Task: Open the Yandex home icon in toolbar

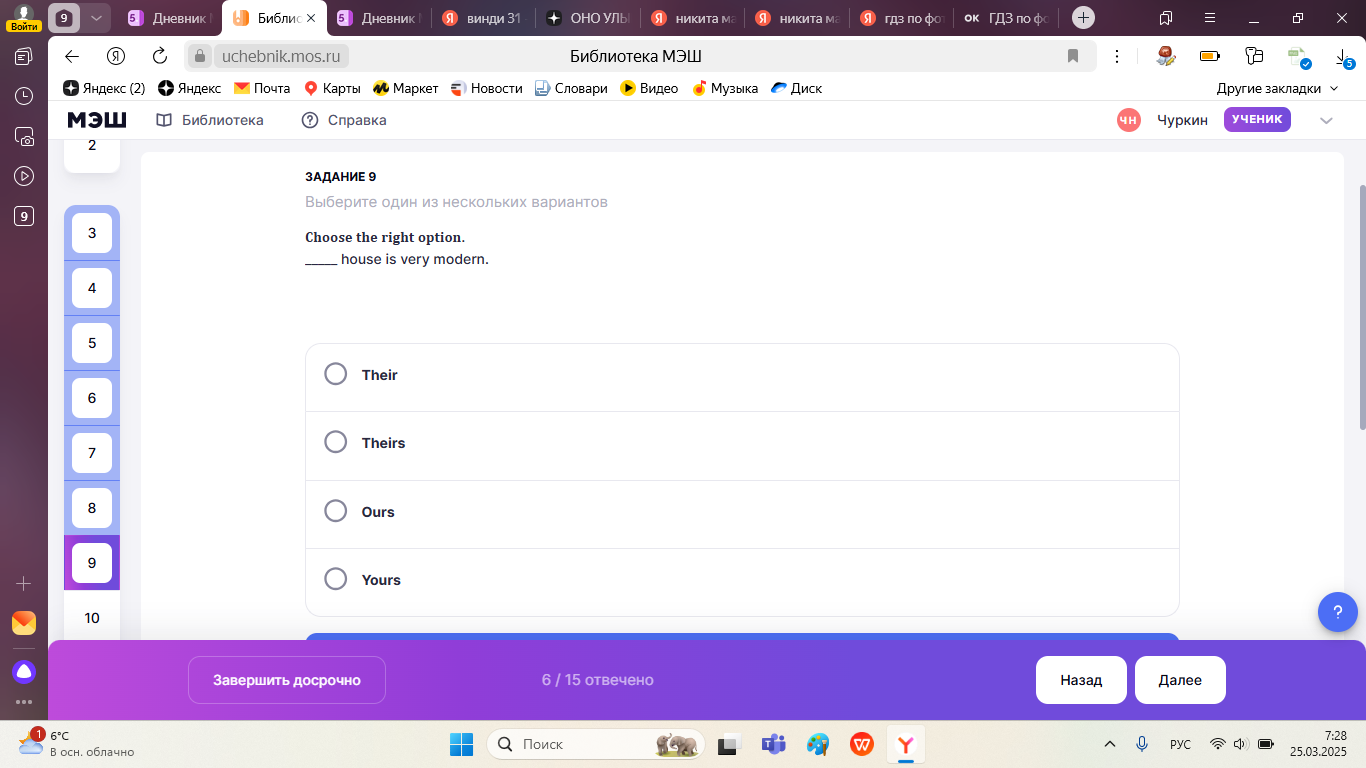Action: point(116,56)
